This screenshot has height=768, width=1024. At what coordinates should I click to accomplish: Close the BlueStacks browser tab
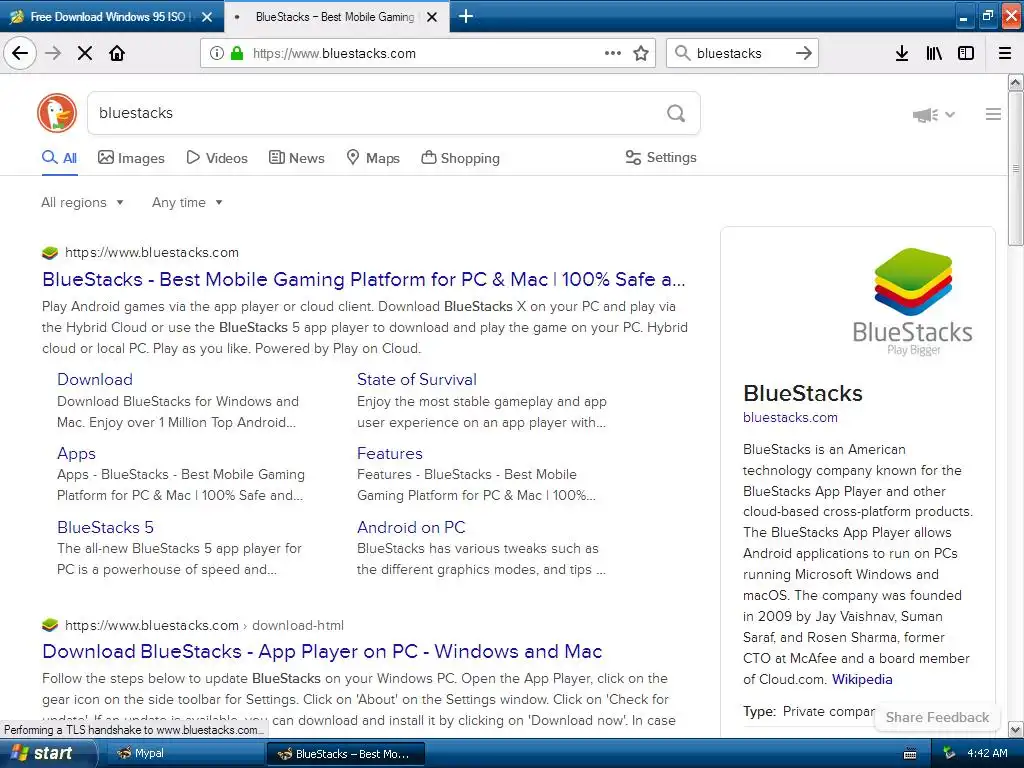pyautogui.click(x=432, y=17)
